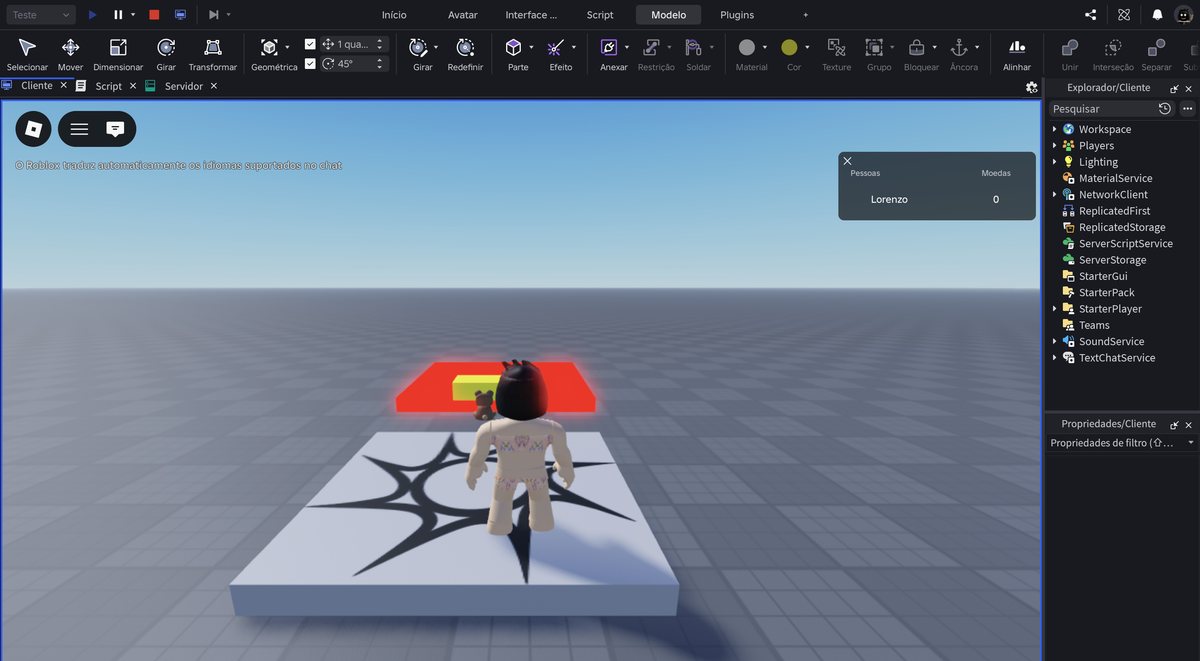Open the Material gray swatch picker
Screen dimensions: 1200x661
746,47
